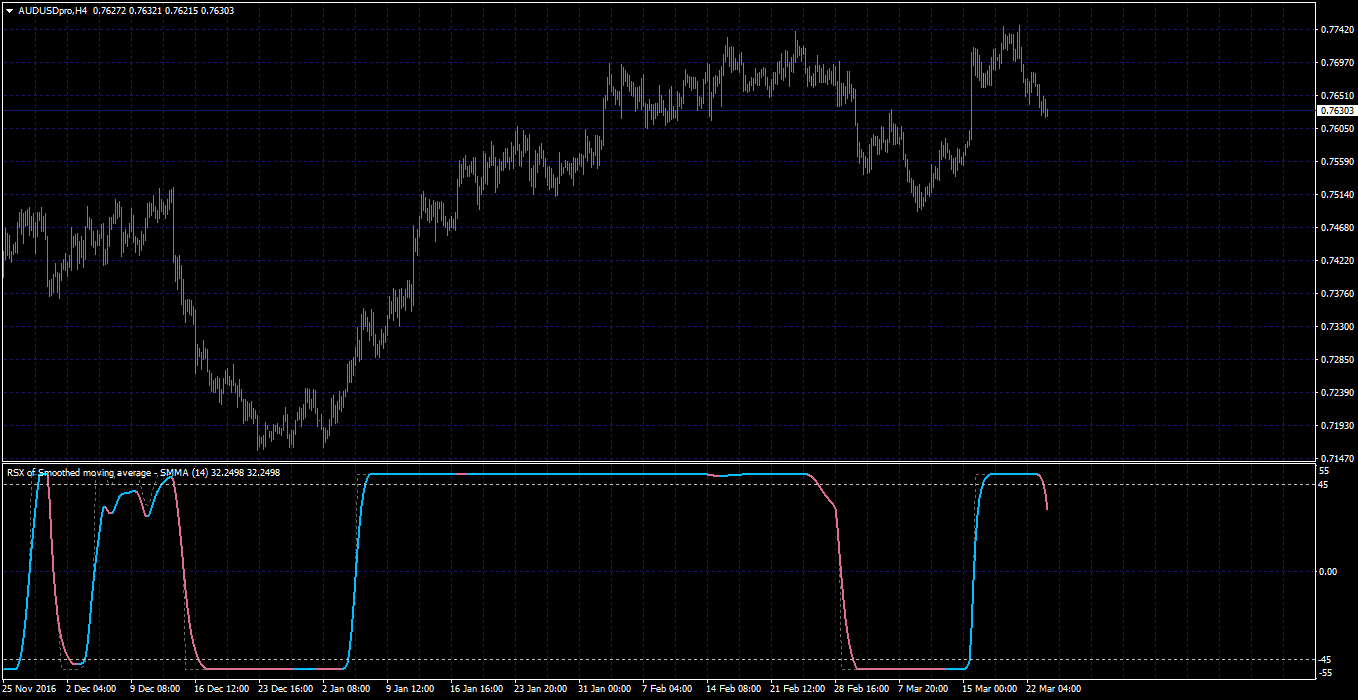Click indicator level label 45
This screenshot has width=1358, height=700.
[1325, 485]
